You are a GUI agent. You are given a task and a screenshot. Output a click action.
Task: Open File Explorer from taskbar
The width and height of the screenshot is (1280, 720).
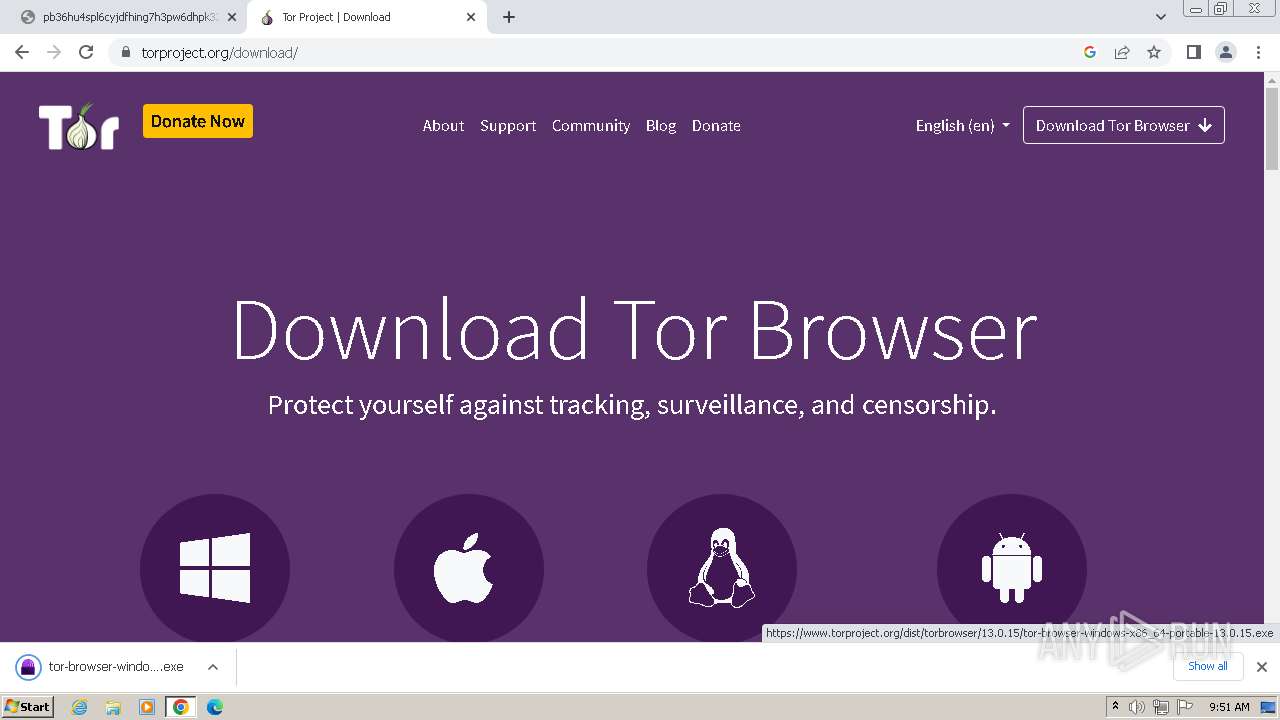pyautogui.click(x=113, y=707)
